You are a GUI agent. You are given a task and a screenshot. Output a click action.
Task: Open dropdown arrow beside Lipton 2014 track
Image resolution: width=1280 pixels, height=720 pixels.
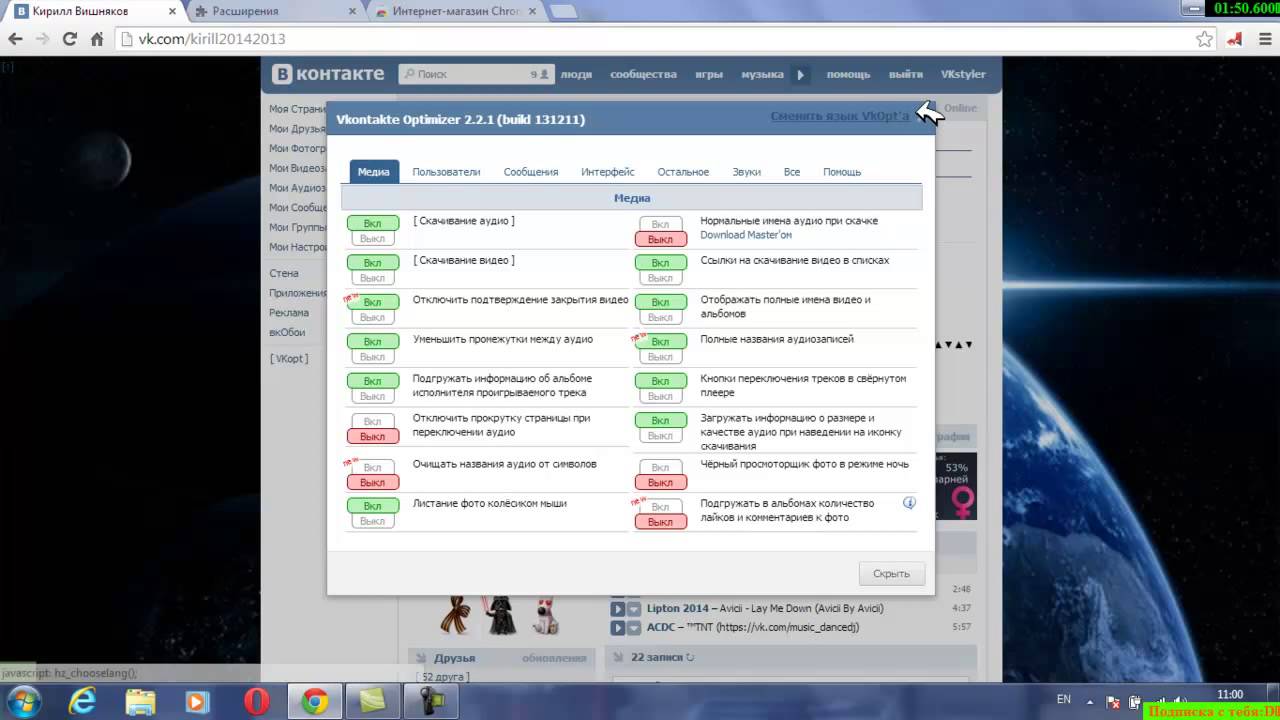[x=634, y=608]
